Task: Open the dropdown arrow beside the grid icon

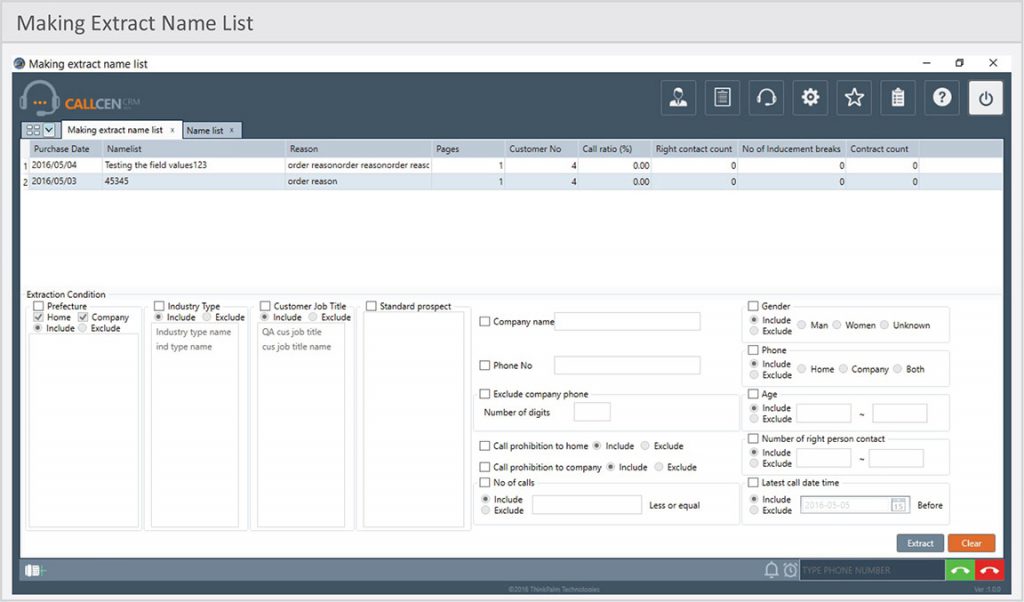Action: click(50, 130)
